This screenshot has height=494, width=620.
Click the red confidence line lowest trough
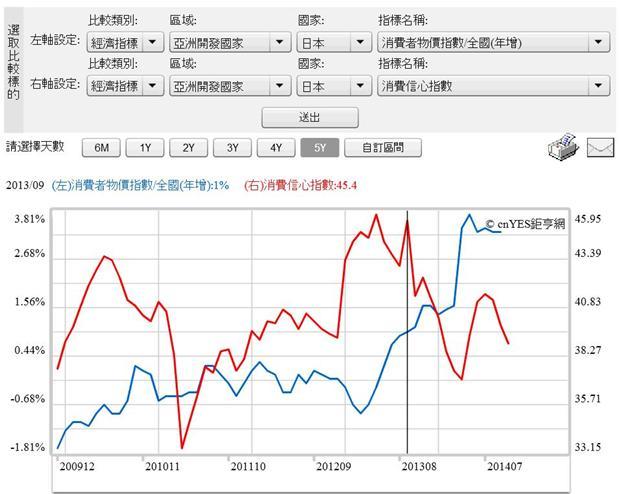(x=182, y=448)
